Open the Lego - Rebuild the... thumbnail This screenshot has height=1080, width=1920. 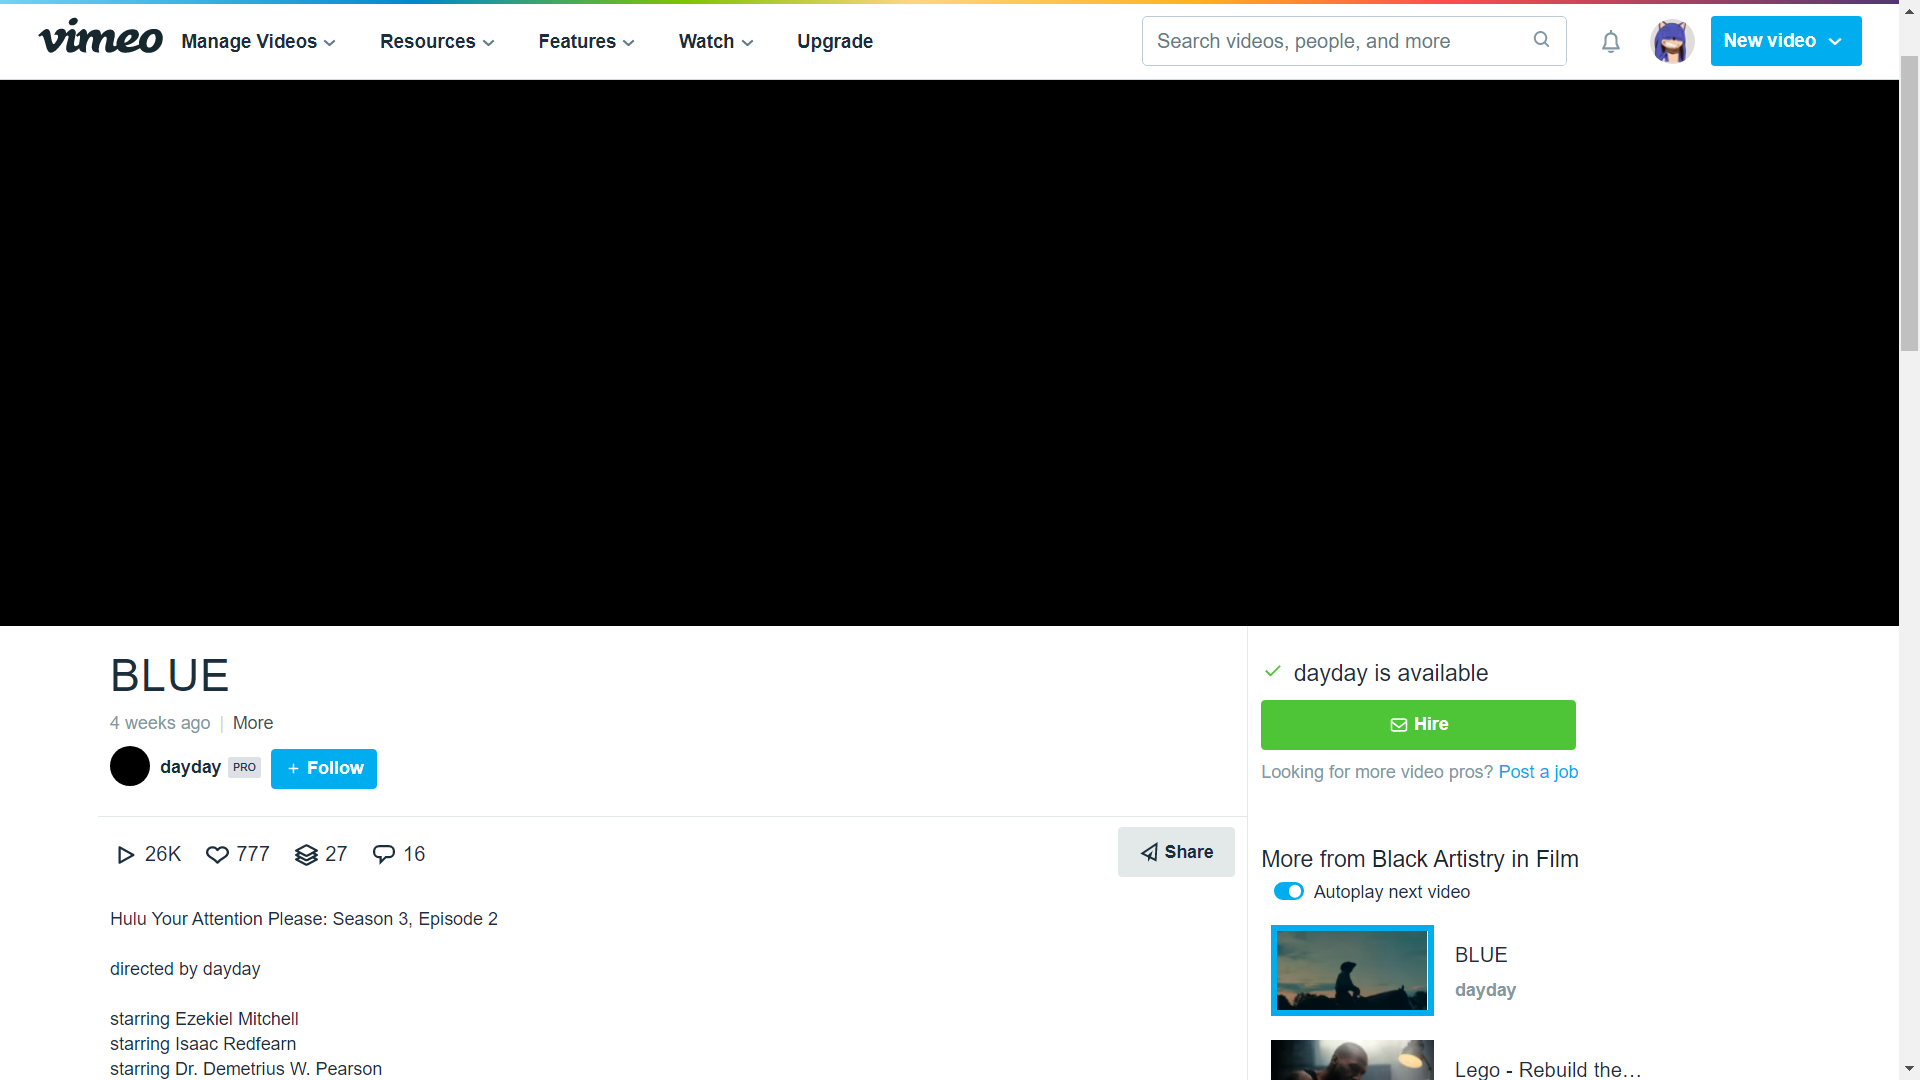point(1352,1060)
